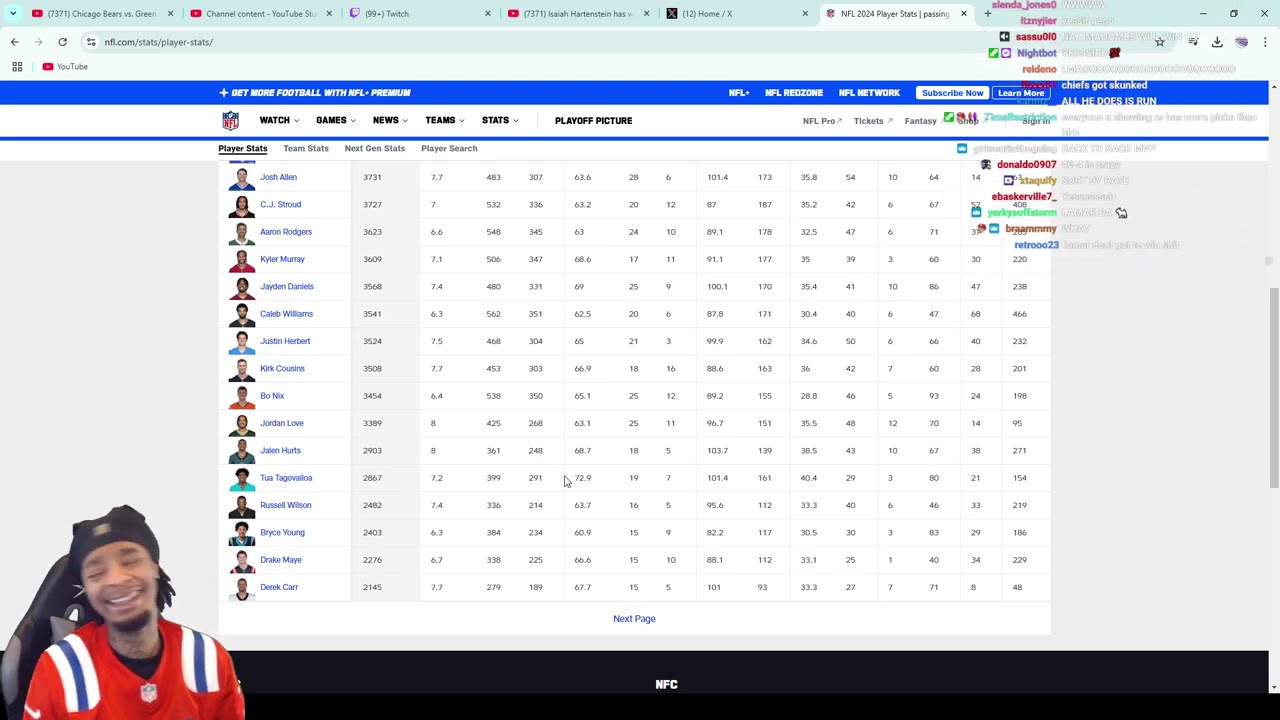This screenshot has height=720, width=1280.
Task: Select Derek Carr's 2145 passing yards value
Action: (372, 587)
